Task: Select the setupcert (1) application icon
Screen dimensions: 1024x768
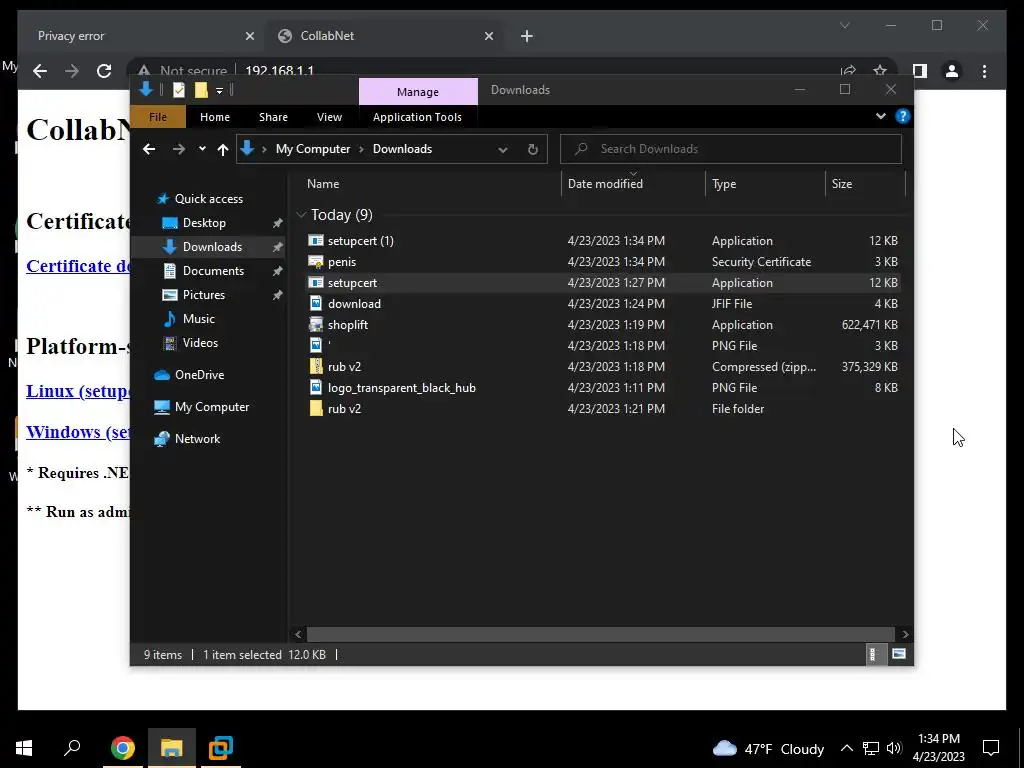Action: [x=316, y=241]
